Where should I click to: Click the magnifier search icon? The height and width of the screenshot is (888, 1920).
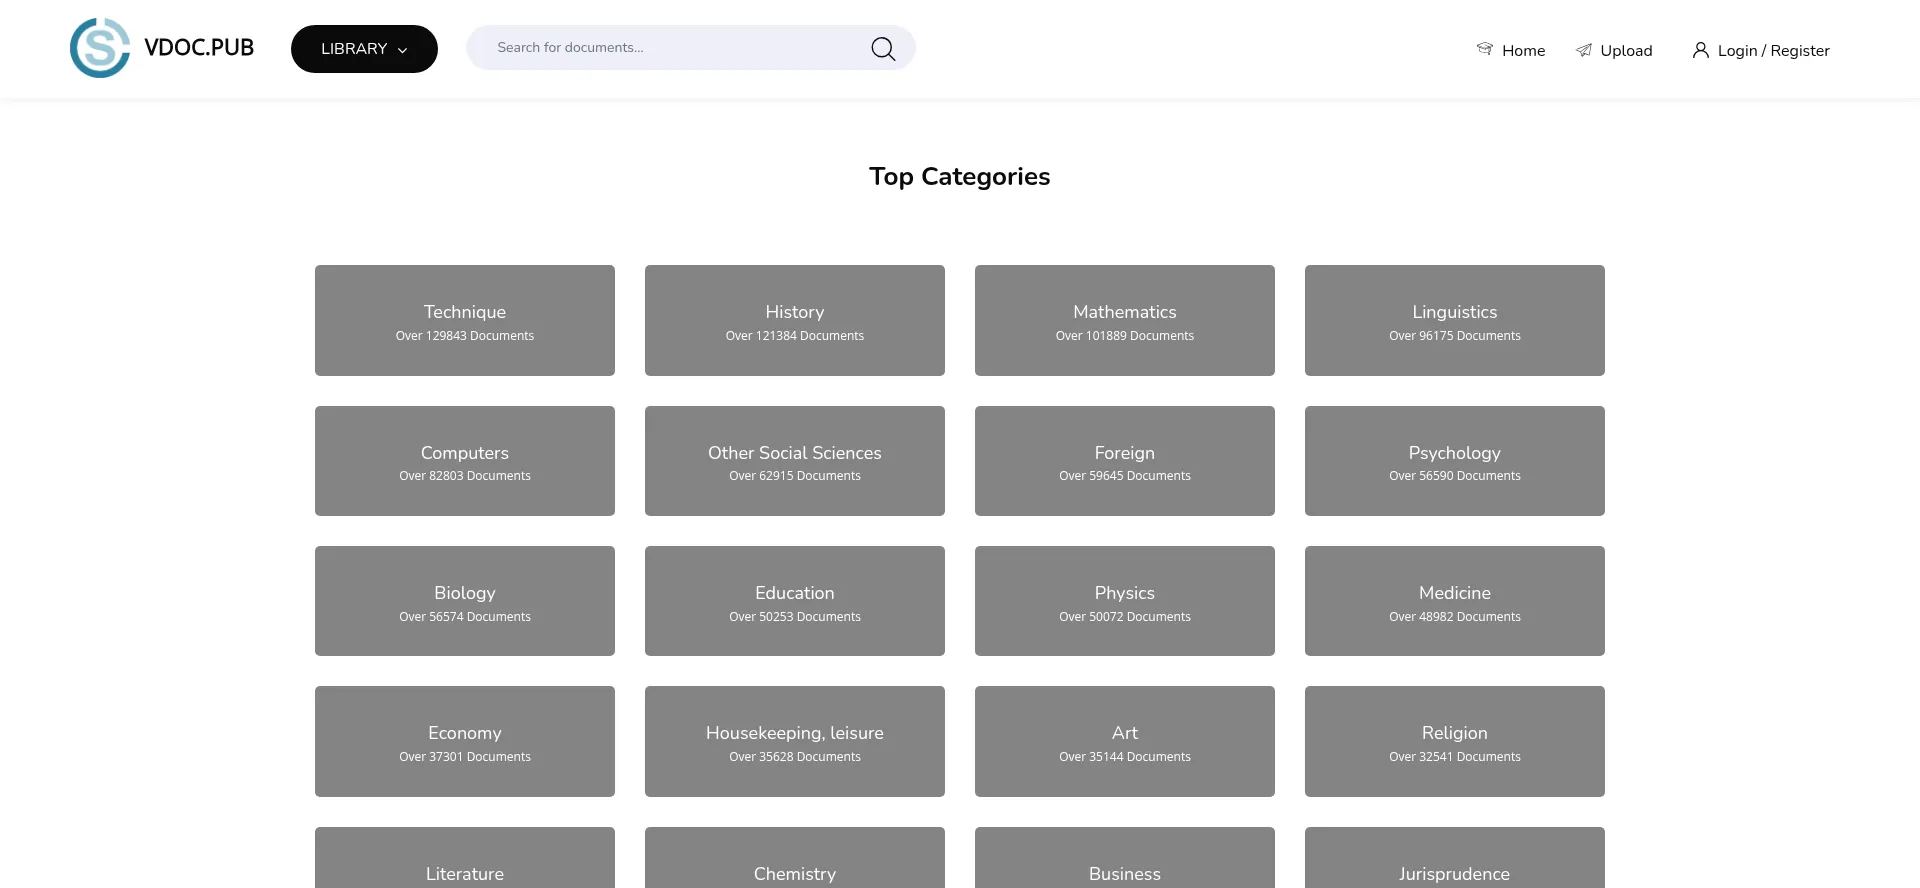[882, 49]
